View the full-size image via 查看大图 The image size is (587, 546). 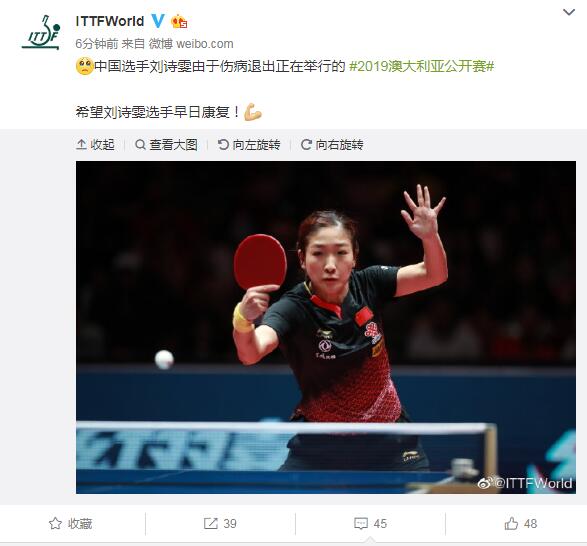click(166, 145)
